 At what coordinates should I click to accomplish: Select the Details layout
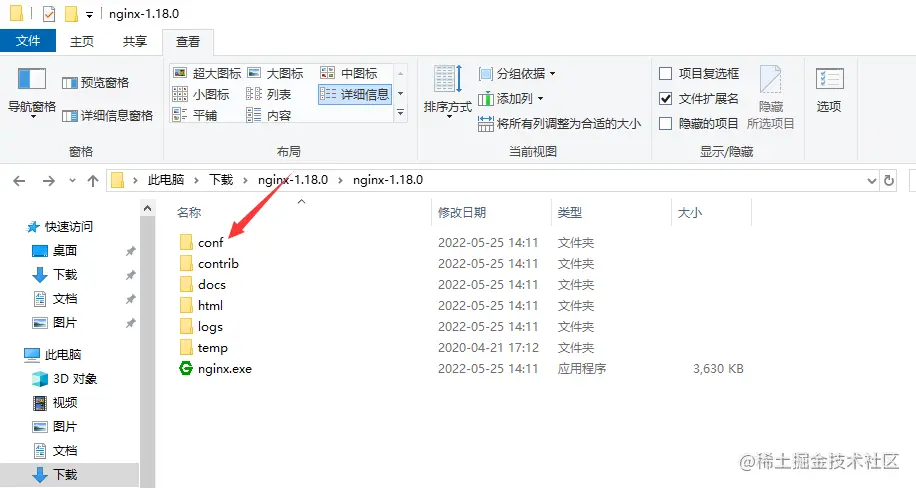[355, 94]
